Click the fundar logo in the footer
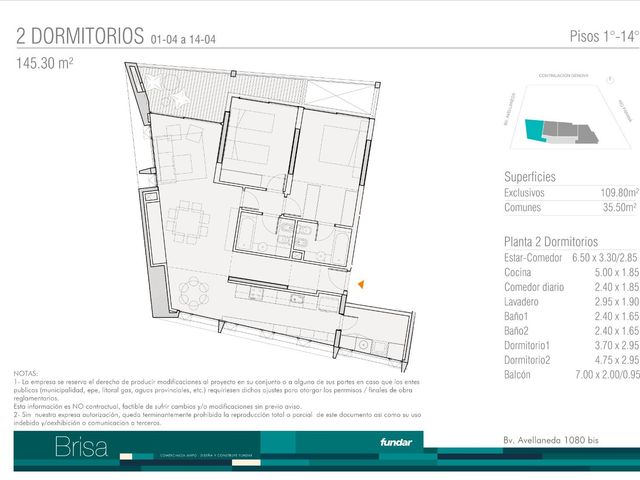Image resolution: width=640 pixels, height=480 pixels. coord(396,442)
